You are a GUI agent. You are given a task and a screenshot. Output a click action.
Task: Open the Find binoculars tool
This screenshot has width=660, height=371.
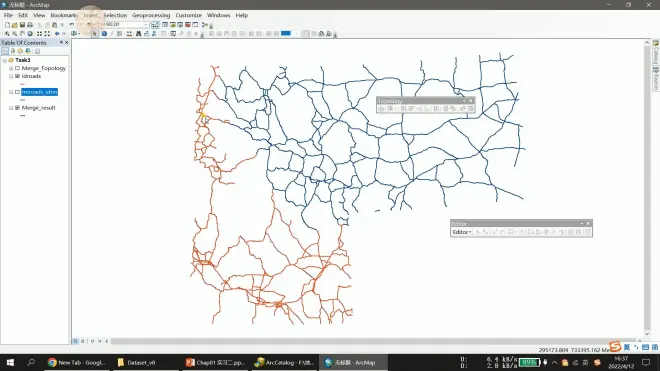[138, 34]
